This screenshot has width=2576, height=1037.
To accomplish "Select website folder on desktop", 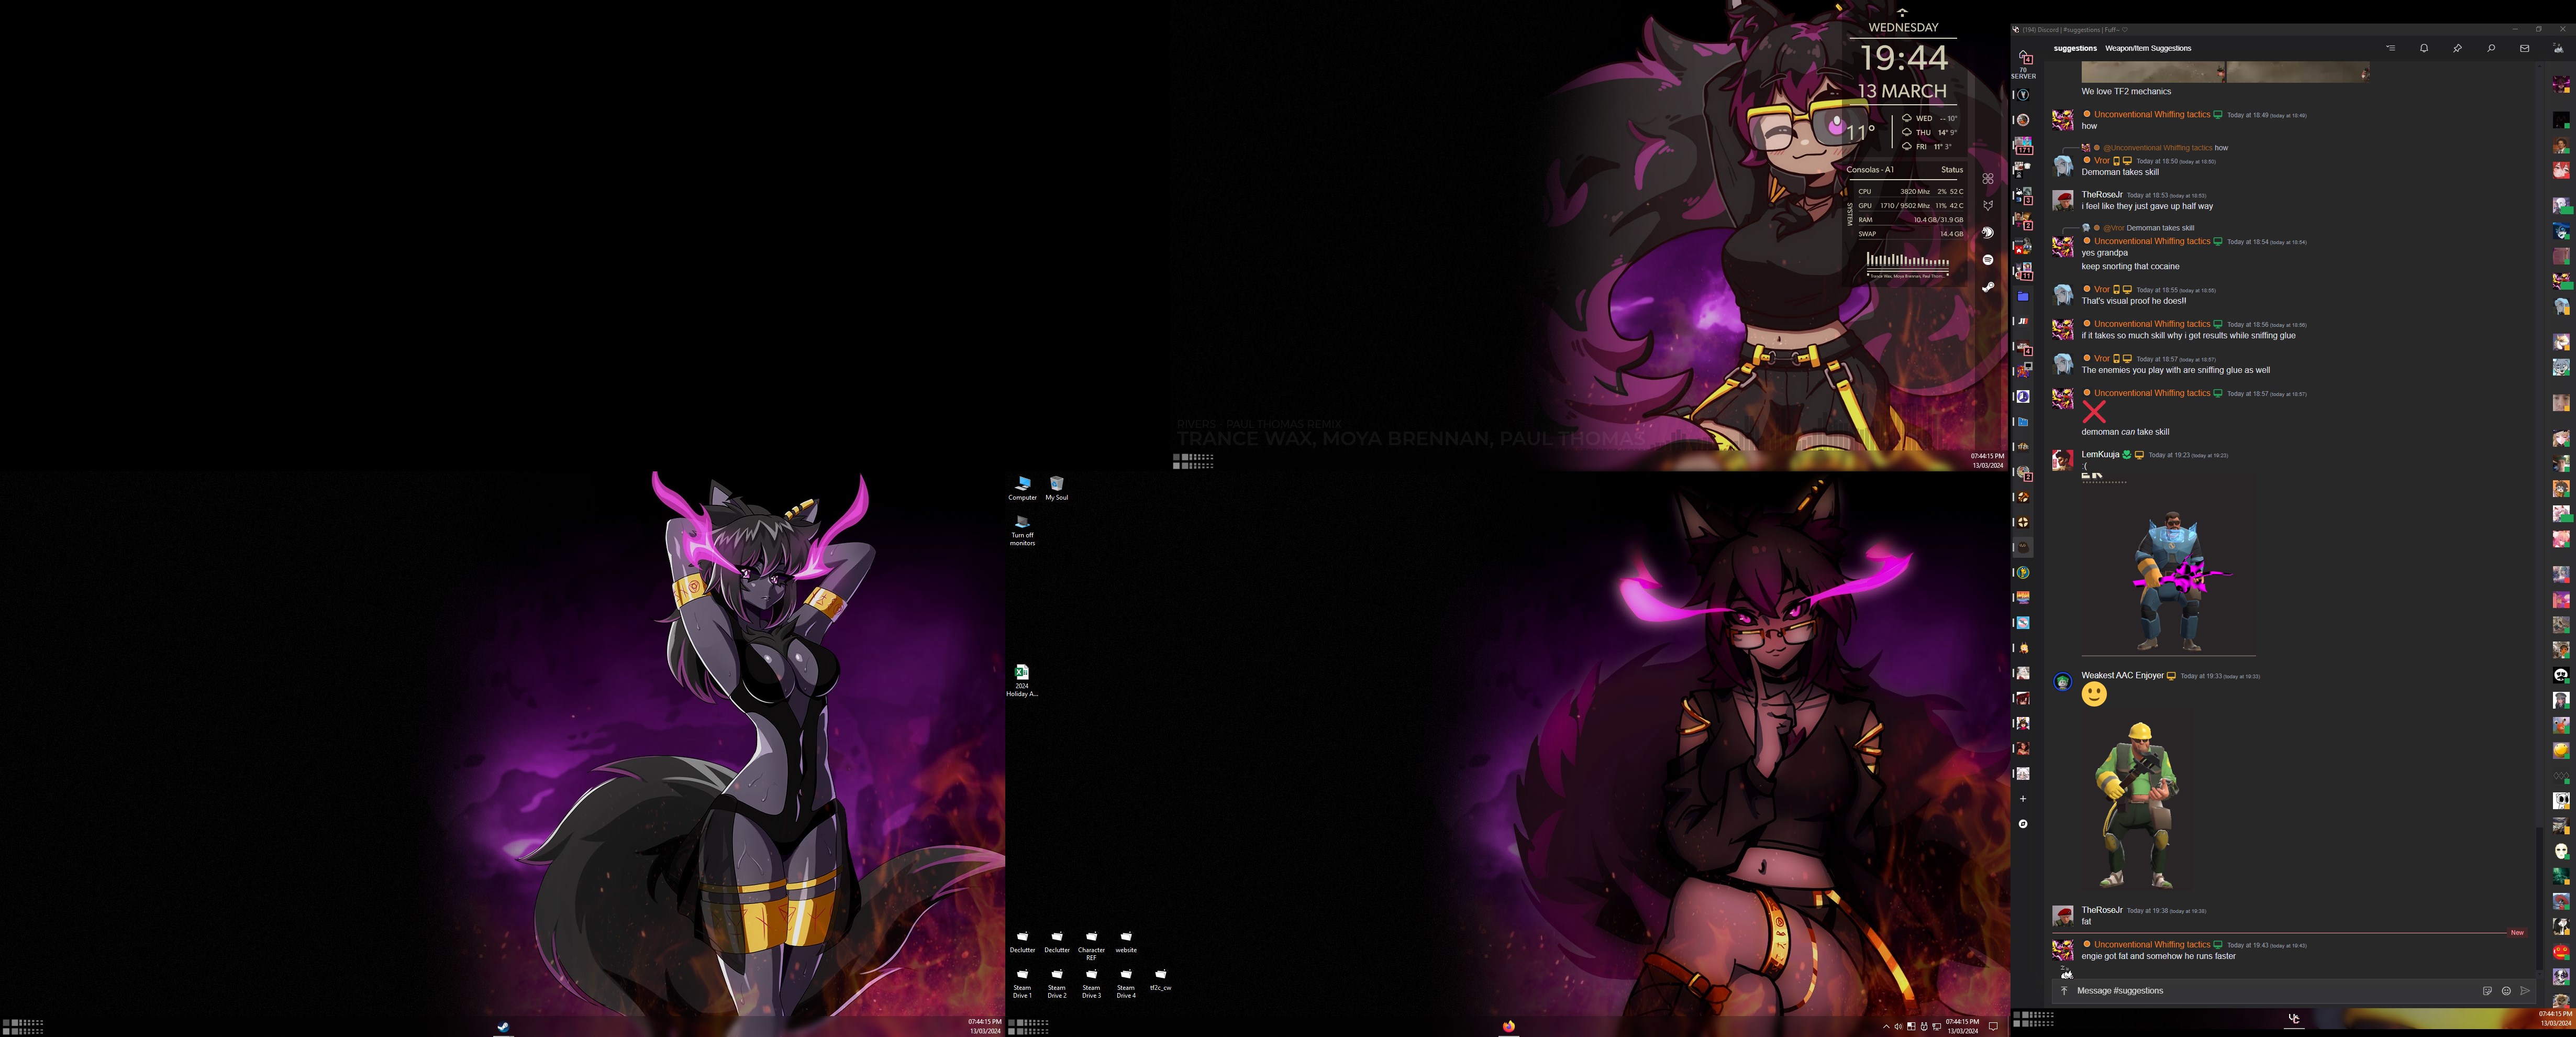I will click(1126, 942).
